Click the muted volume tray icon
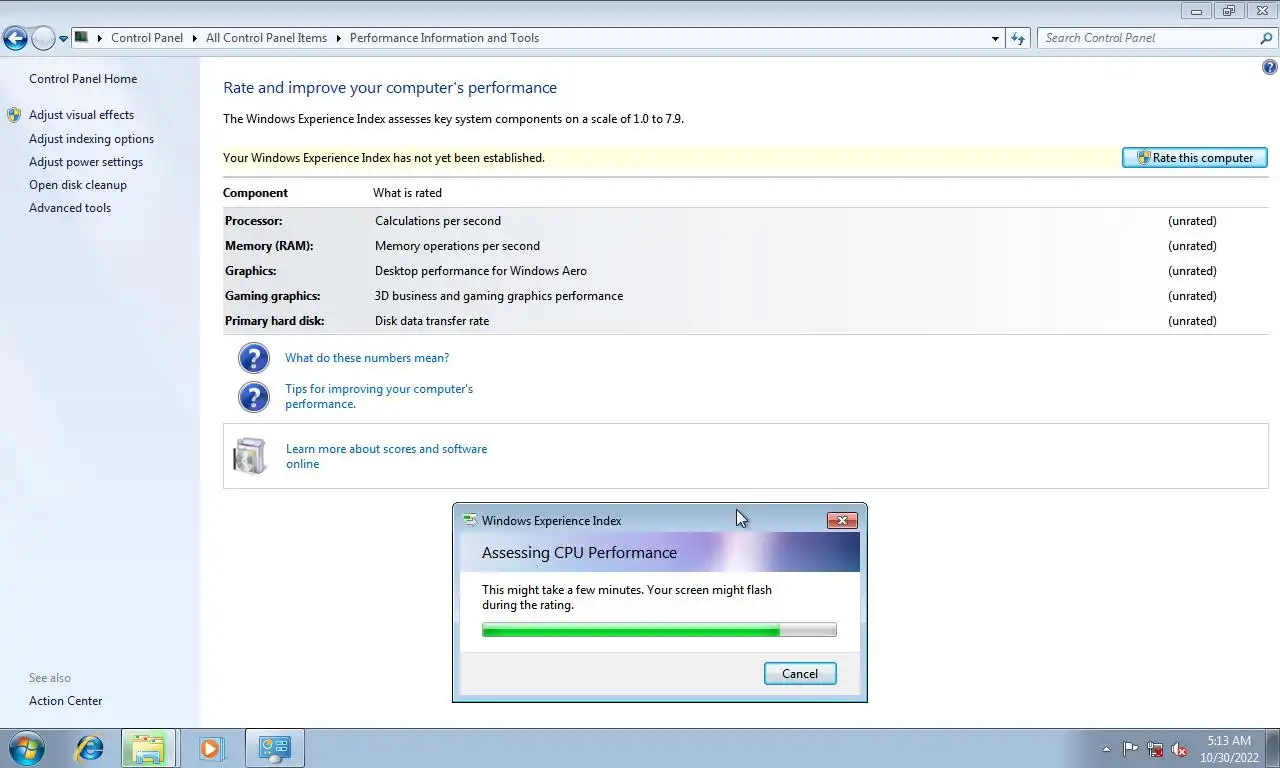 (x=1179, y=749)
